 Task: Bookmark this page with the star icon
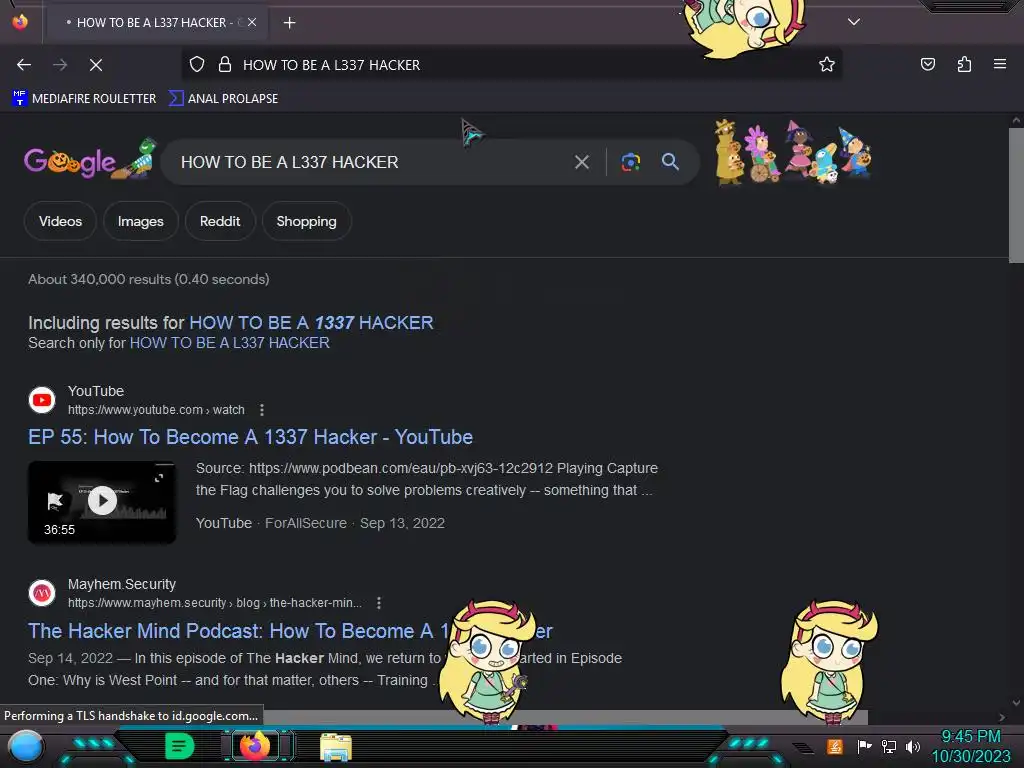tap(827, 64)
